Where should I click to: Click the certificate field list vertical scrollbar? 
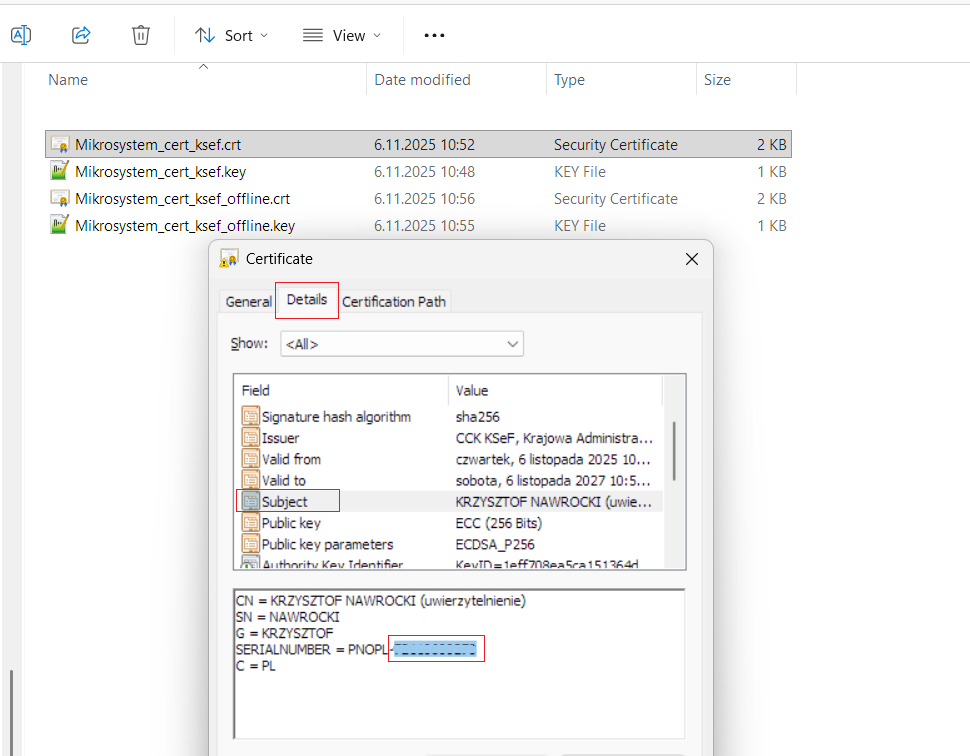pos(674,450)
